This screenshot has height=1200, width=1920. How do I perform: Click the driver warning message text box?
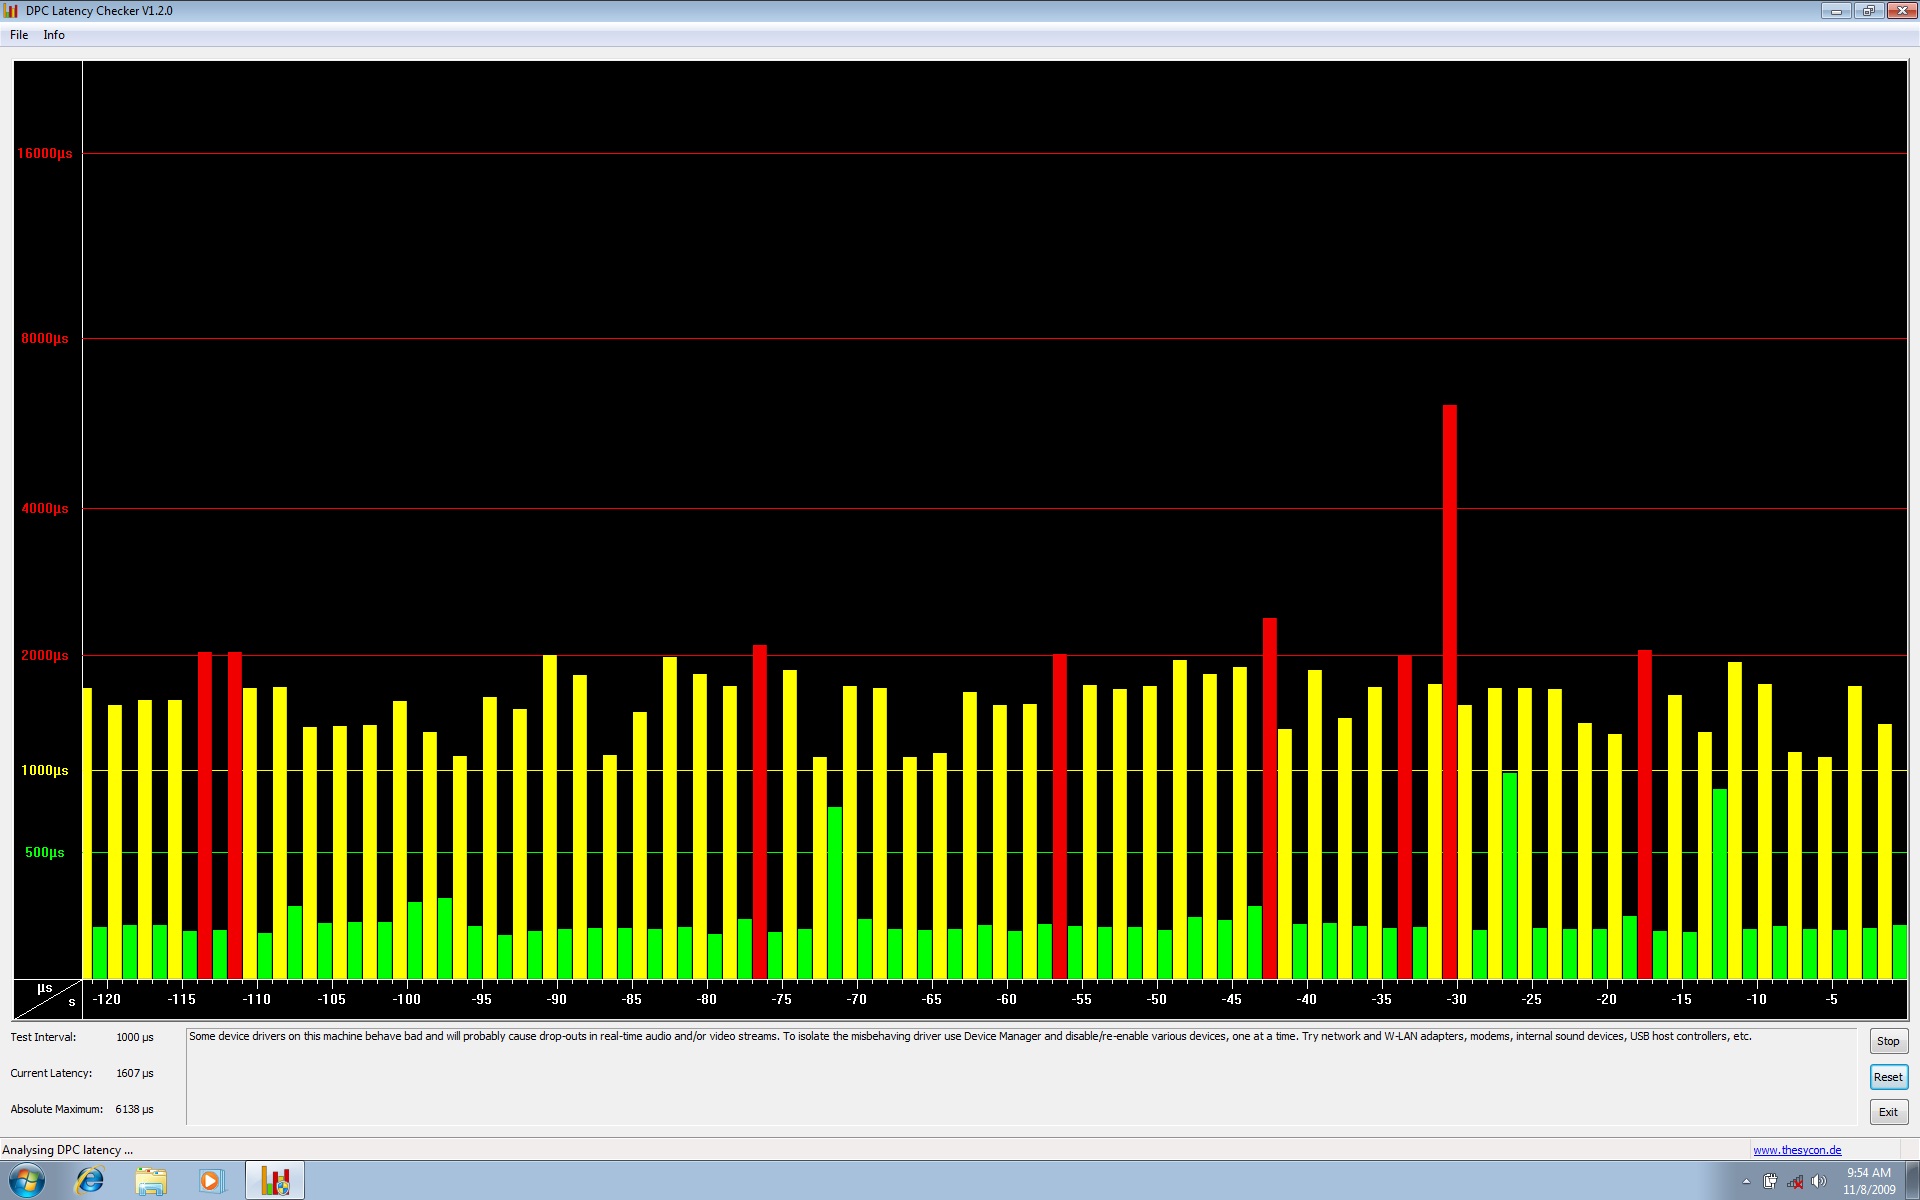click(1021, 1076)
